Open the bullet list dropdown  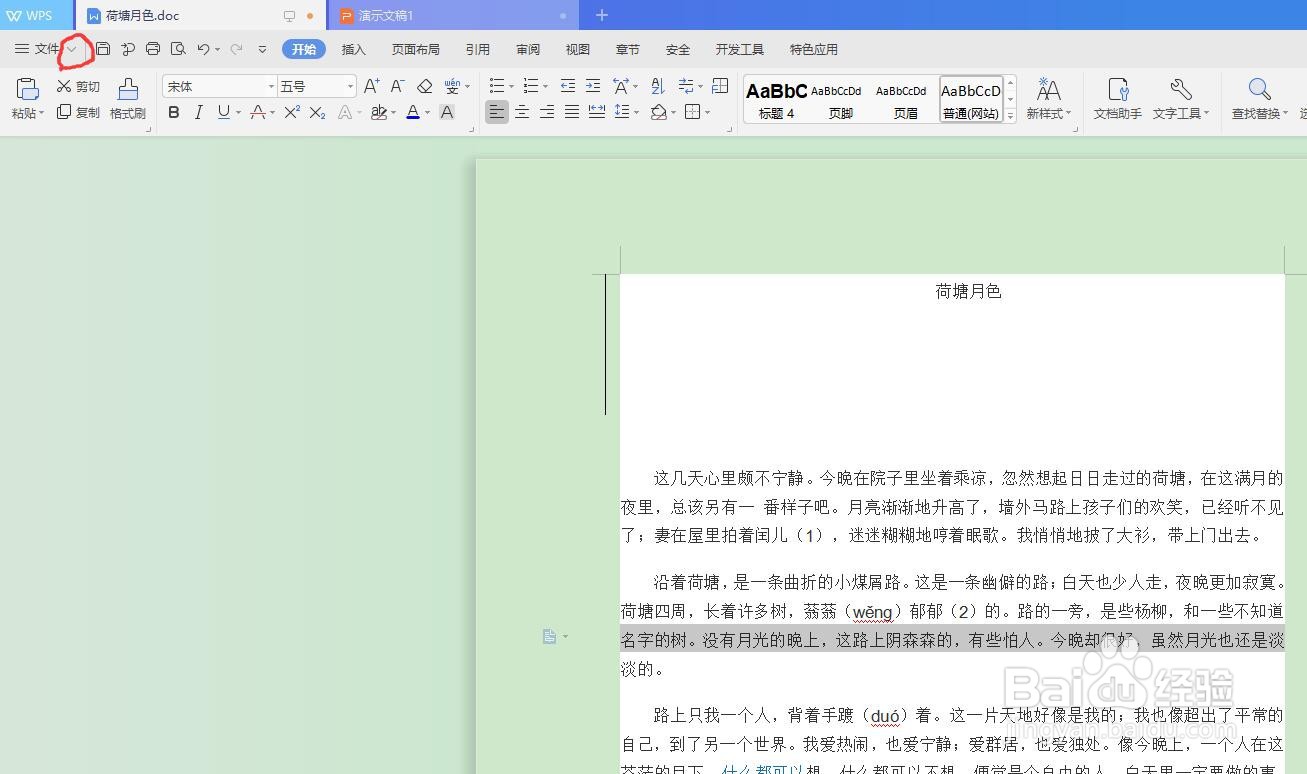[x=510, y=87]
